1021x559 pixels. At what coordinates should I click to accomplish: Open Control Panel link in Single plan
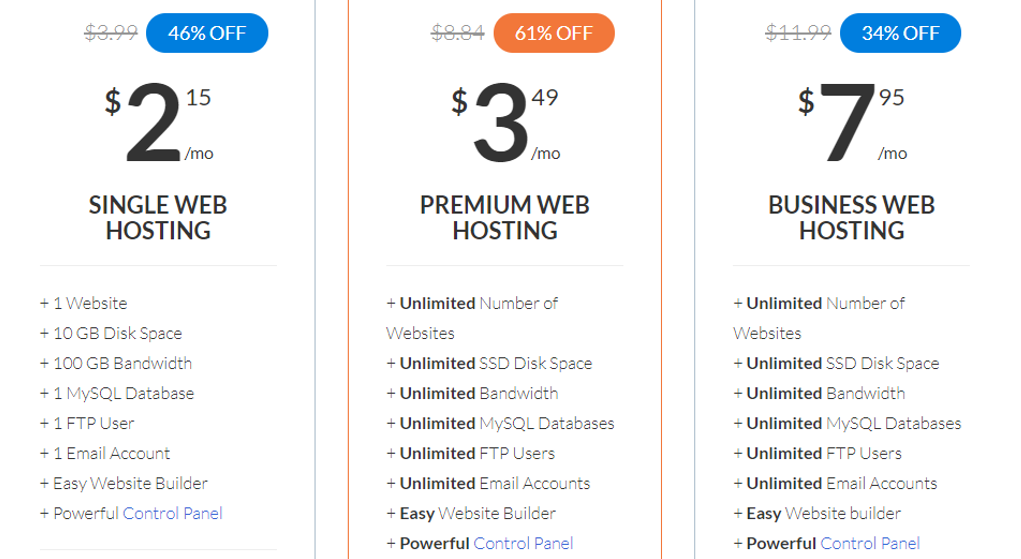(x=173, y=513)
